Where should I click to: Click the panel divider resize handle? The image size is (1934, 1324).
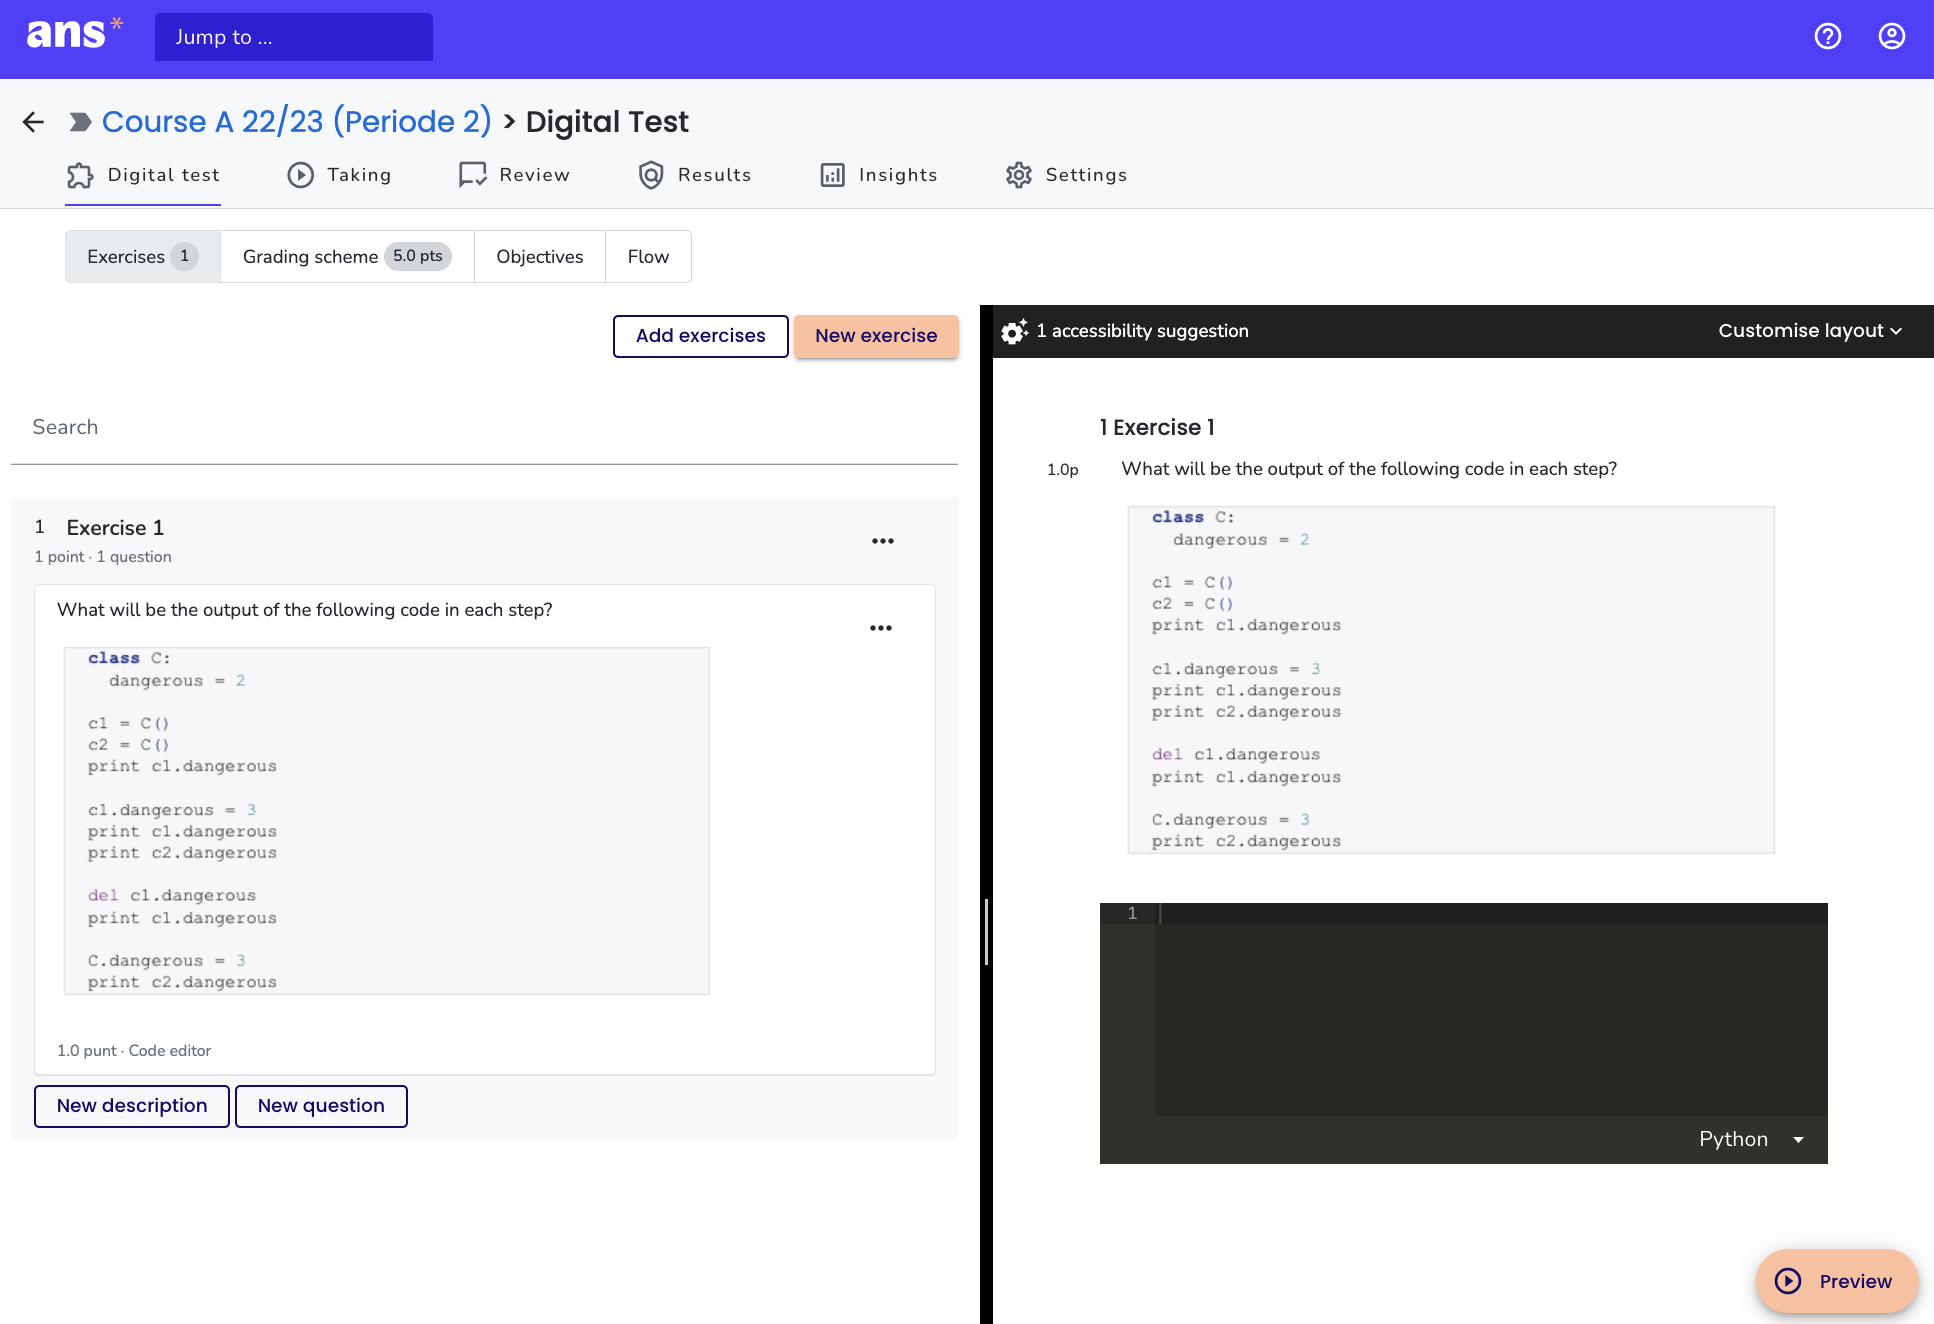(x=986, y=931)
